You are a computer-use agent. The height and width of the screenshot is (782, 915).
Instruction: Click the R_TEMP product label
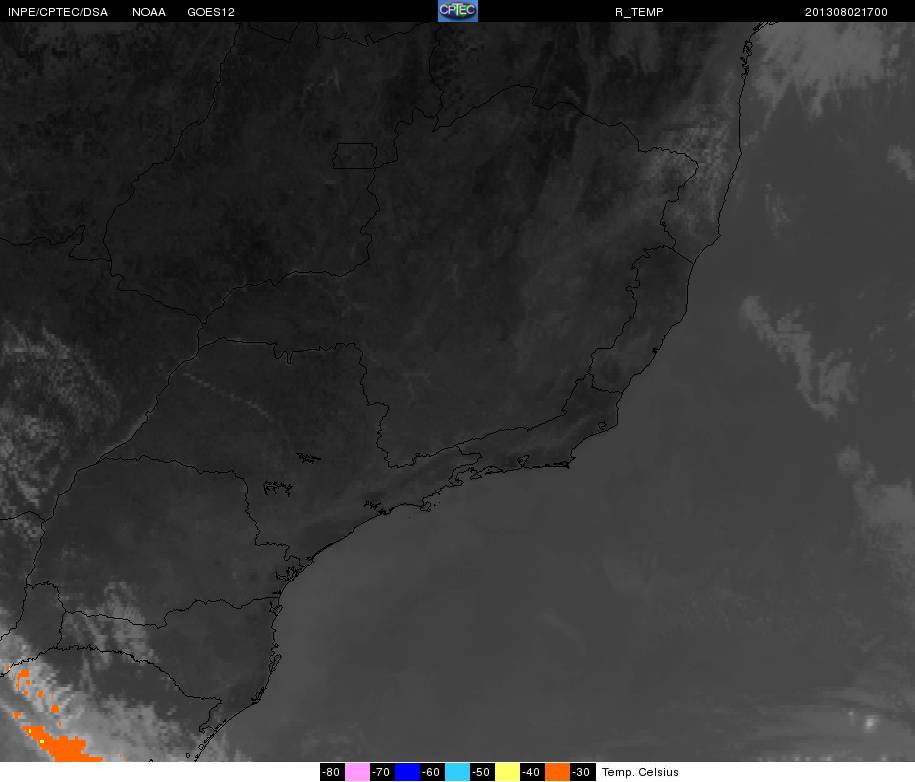point(639,12)
